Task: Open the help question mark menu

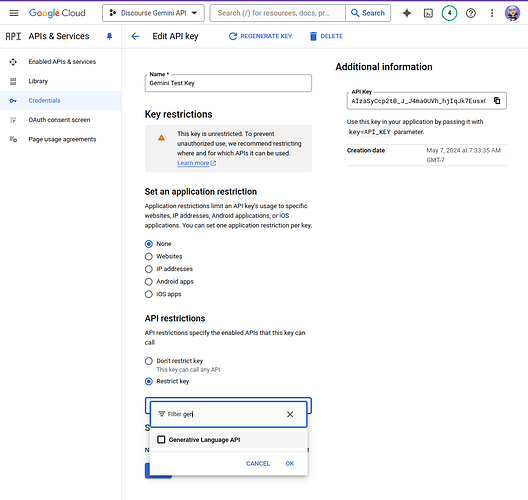Action: click(471, 13)
